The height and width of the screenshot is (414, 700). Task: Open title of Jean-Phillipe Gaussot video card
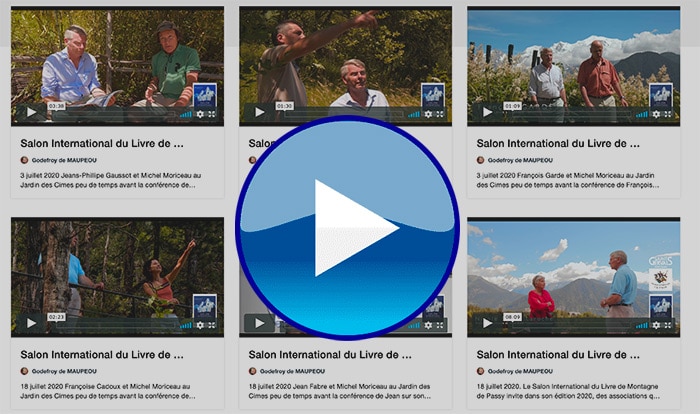pos(102,143)
